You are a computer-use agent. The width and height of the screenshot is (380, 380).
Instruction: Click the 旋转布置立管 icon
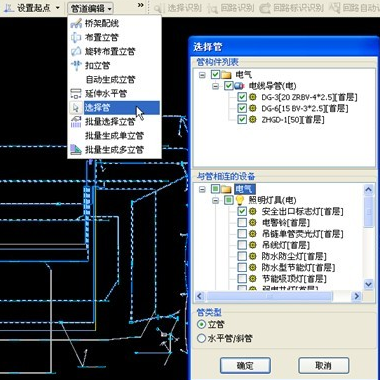[x=76, y=51]
